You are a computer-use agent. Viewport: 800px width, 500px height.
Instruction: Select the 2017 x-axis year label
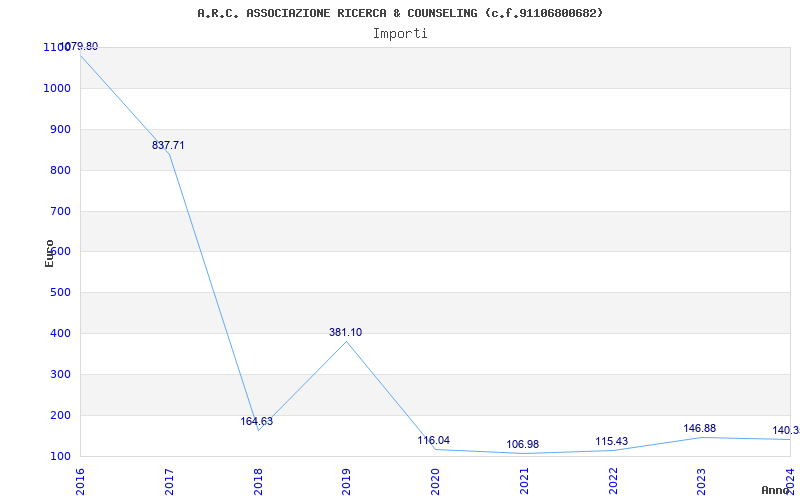pos(169,482)
